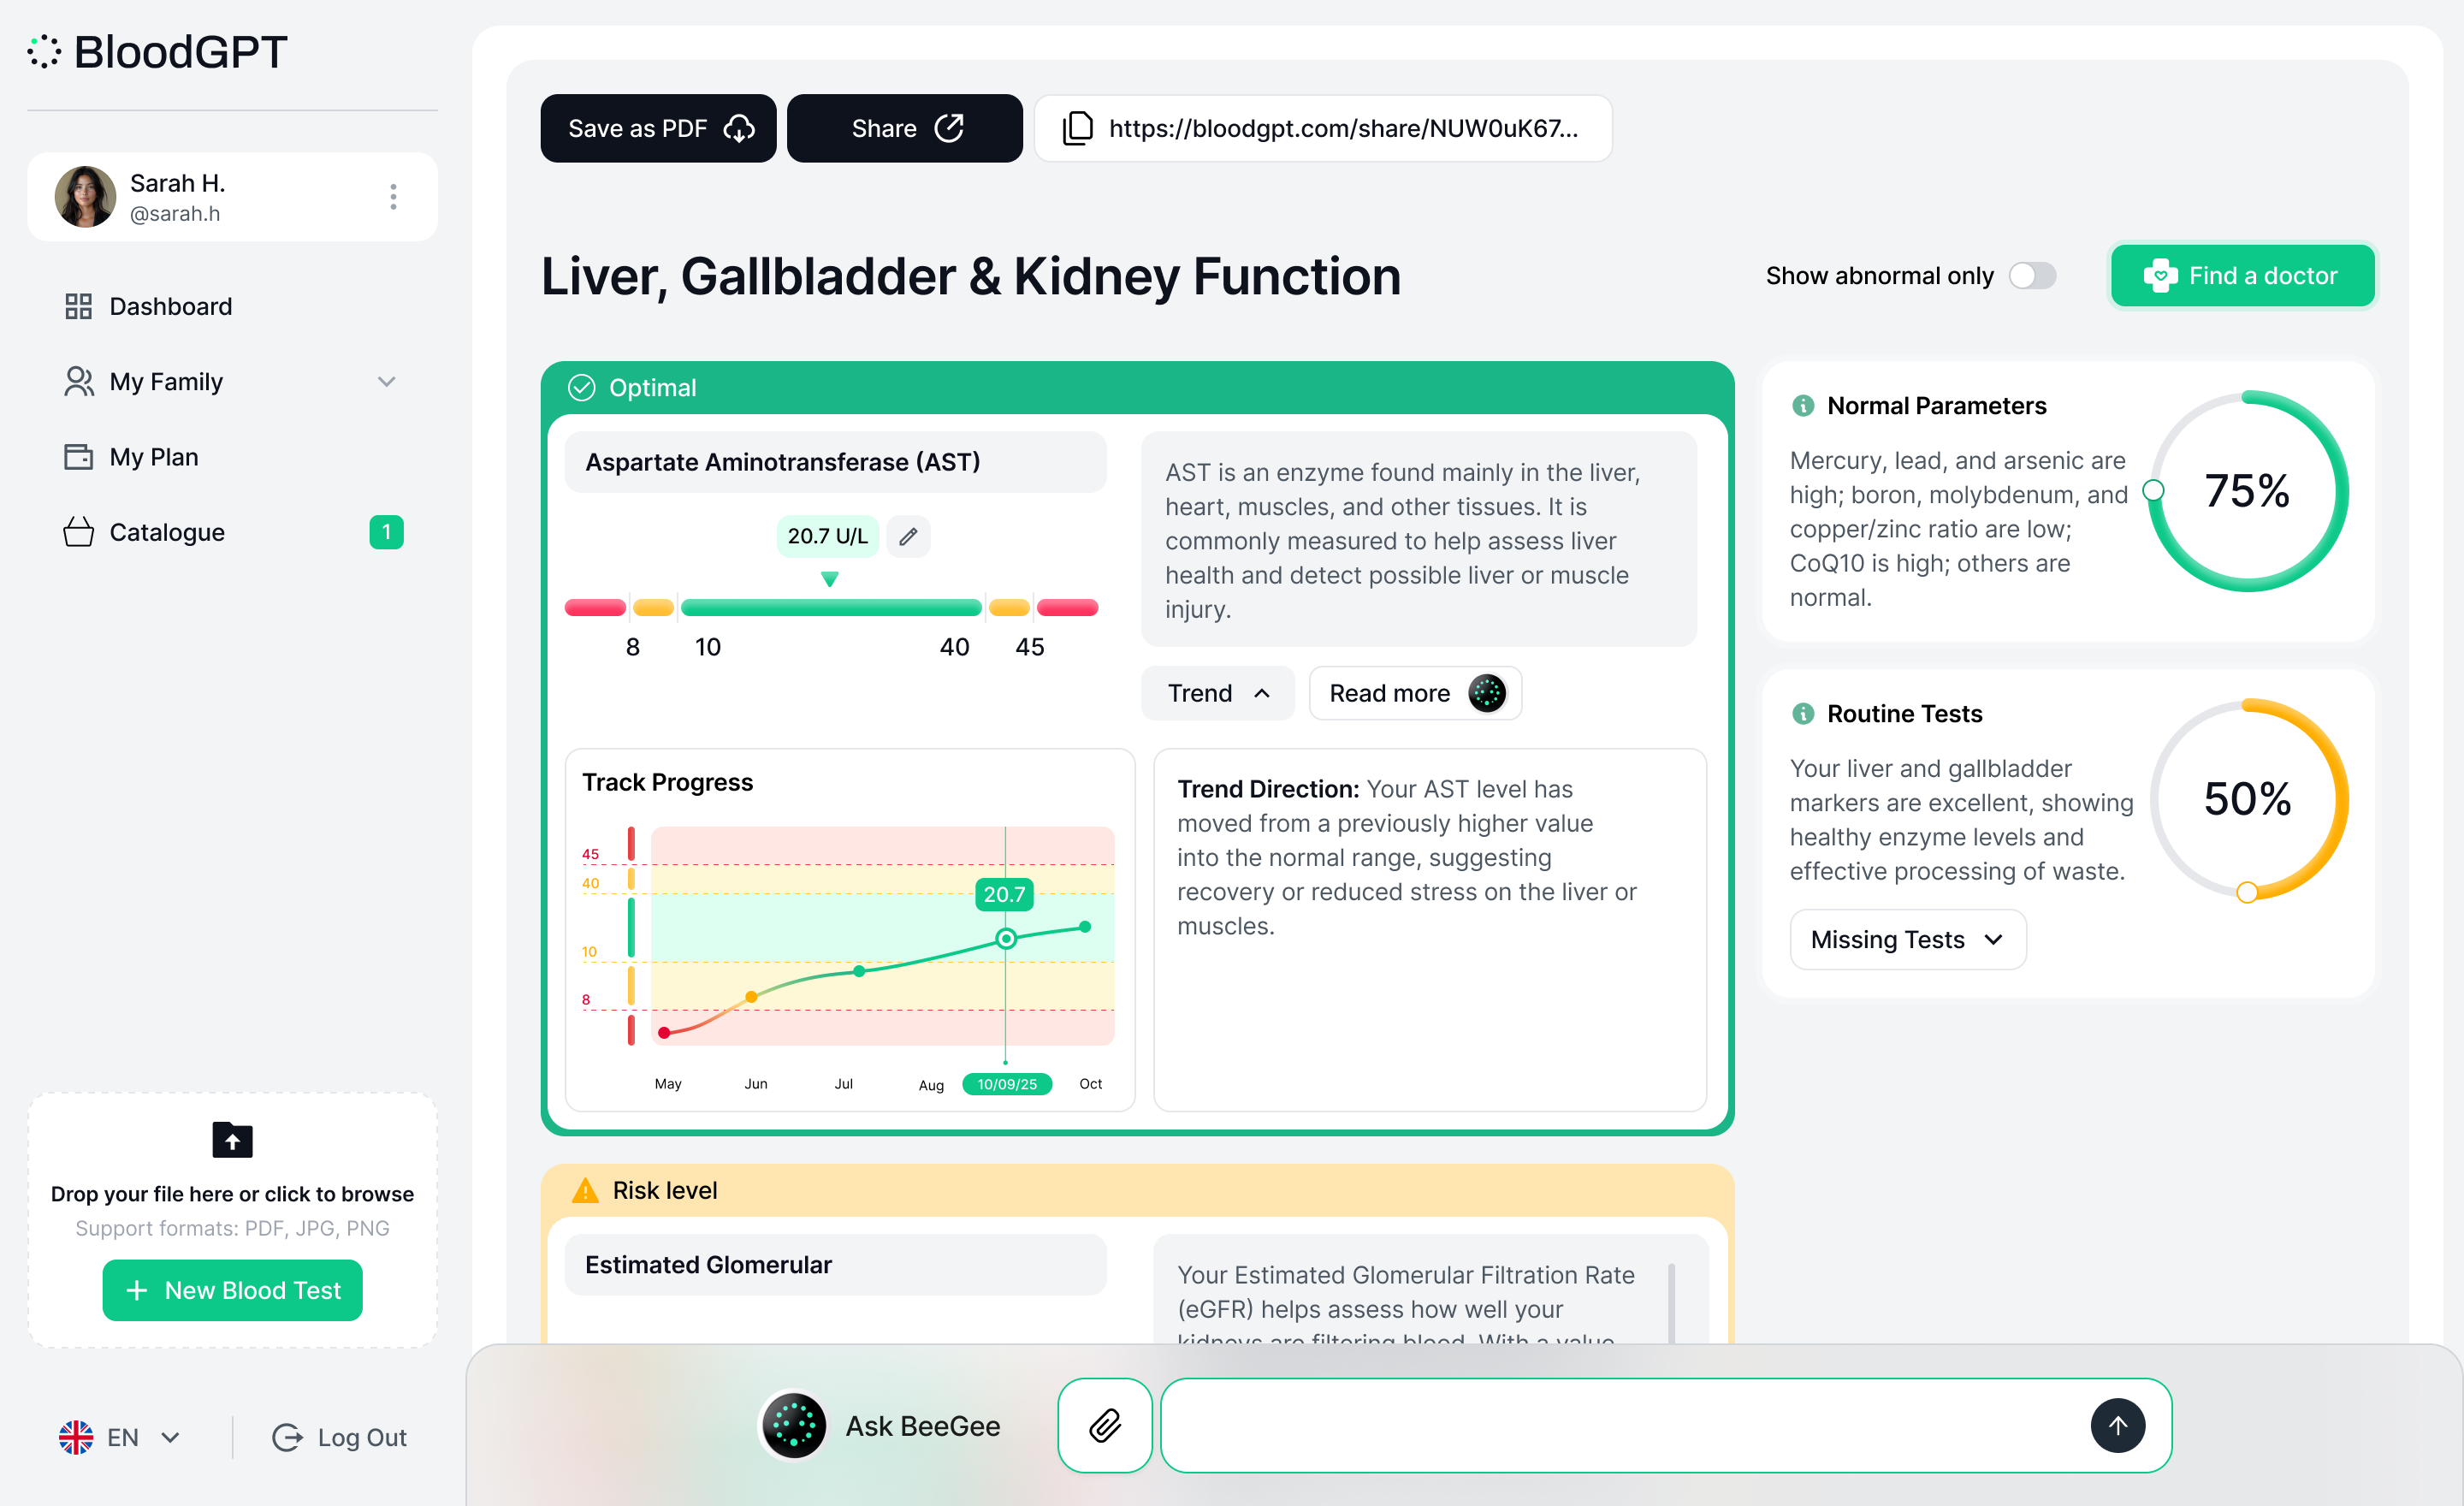The width and height of the screenshot is (2464, 1506).
Task: Select the 10/09/25 data point on chart
Action: [x=1006, y=939]
